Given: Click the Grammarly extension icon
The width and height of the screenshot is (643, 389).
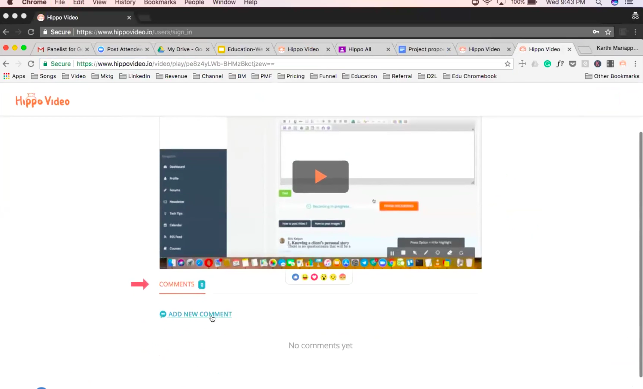Looking at the screenshot, I should pos(547,64).
